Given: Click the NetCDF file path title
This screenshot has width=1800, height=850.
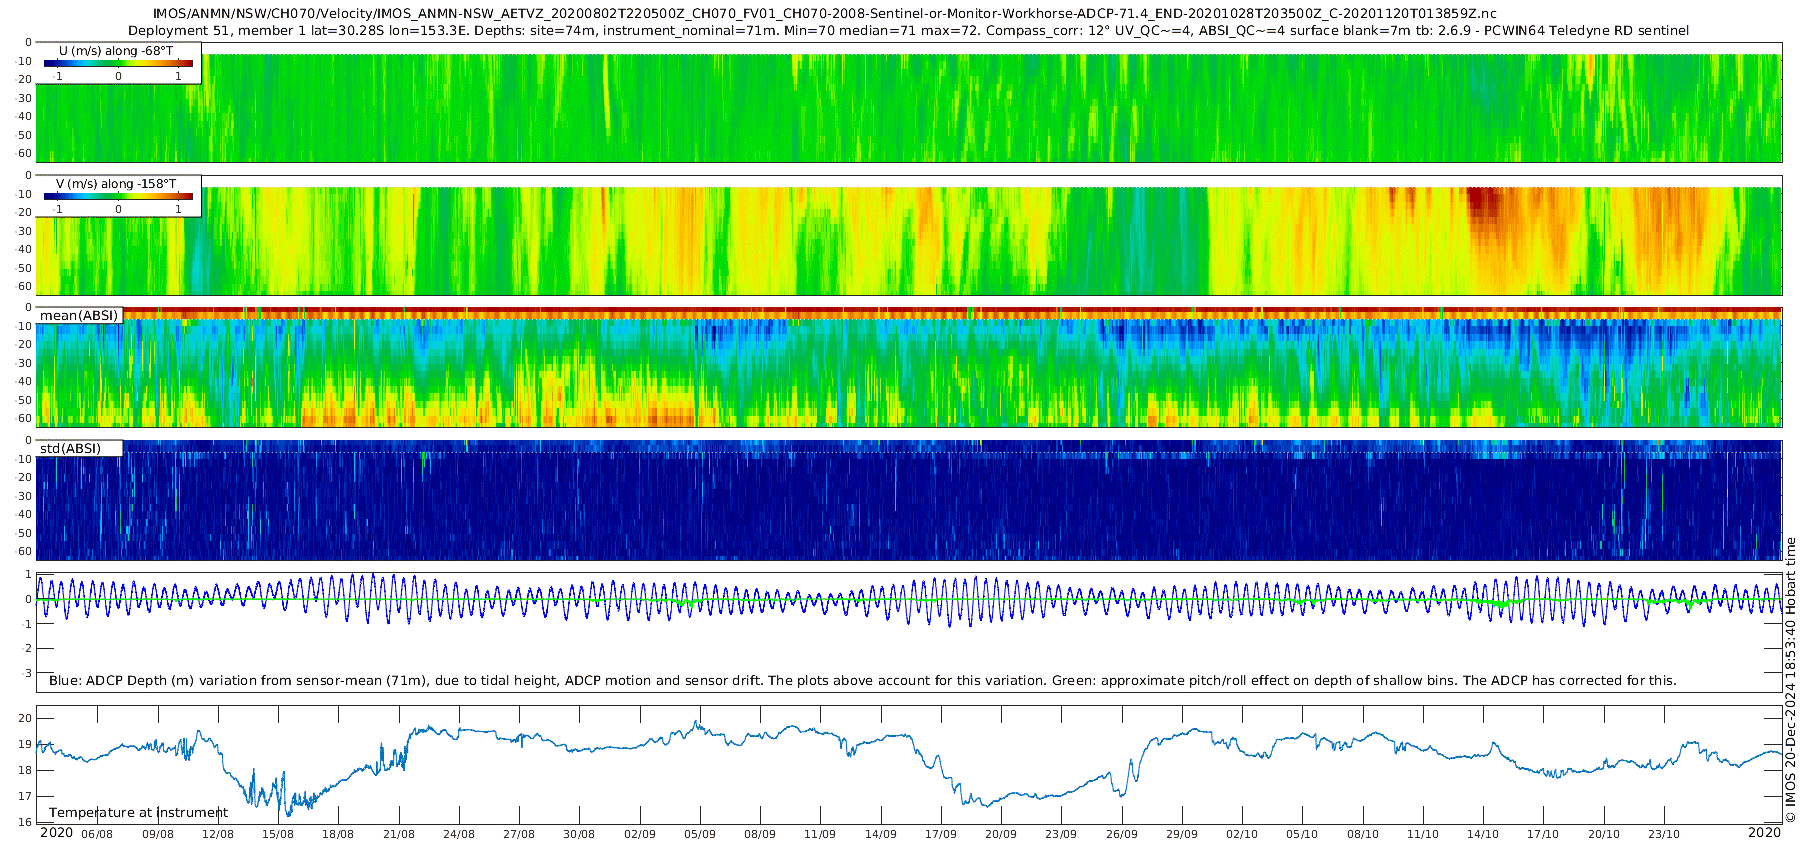Looking at the screenshot, I should pyautogui.click(x=825, y=13).
